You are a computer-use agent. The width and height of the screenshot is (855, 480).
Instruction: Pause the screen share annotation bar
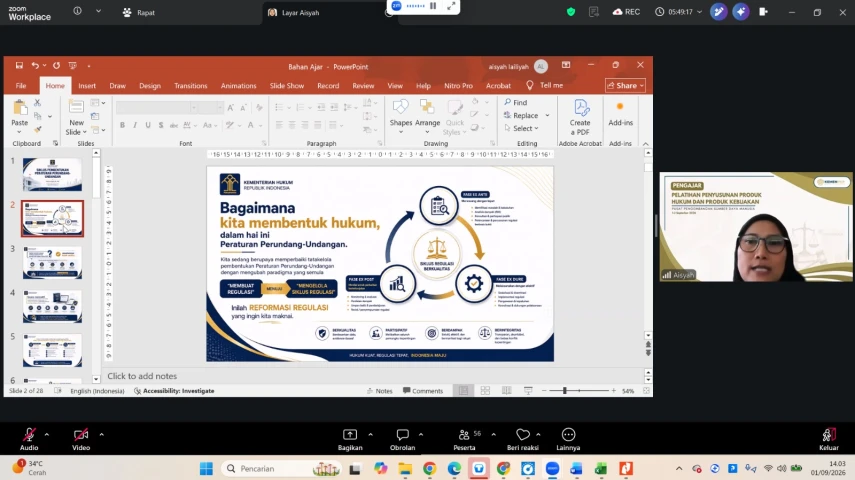pos(433,5)
